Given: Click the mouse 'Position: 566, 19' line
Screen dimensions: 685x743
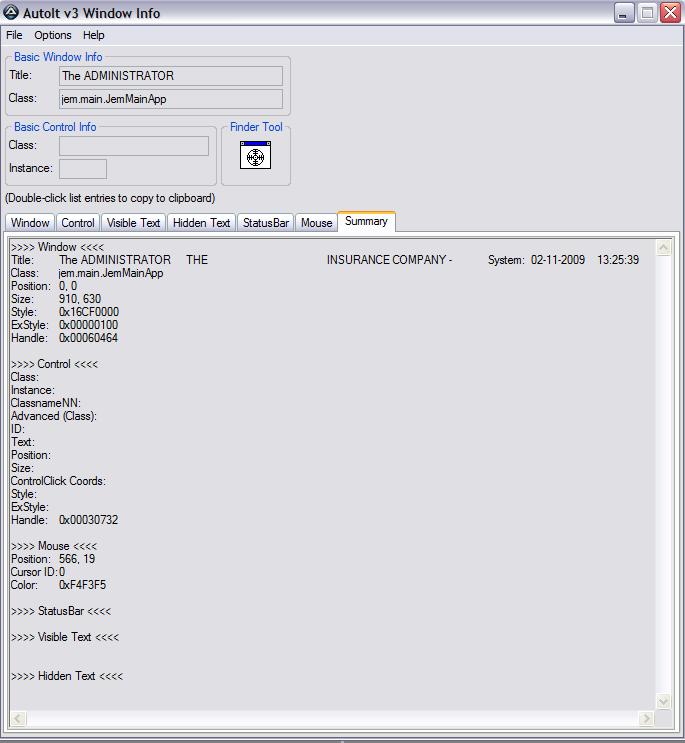Looking at the screenshot, I should [53, 559].
